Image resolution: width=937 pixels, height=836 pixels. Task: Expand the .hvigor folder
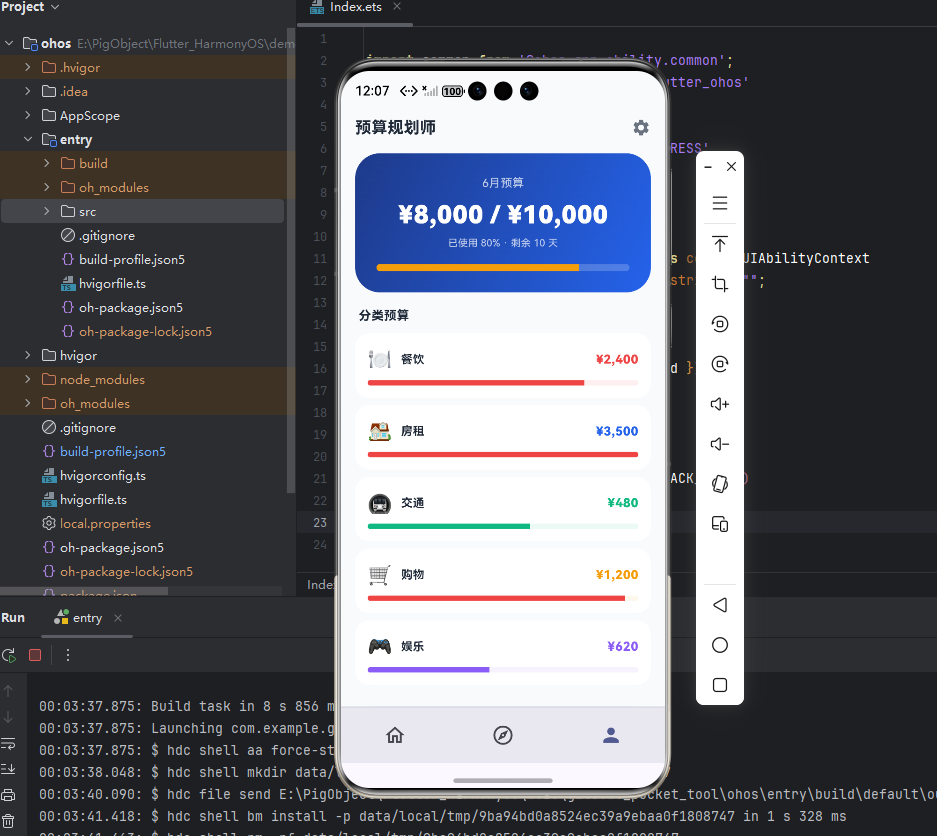[27, 68]
